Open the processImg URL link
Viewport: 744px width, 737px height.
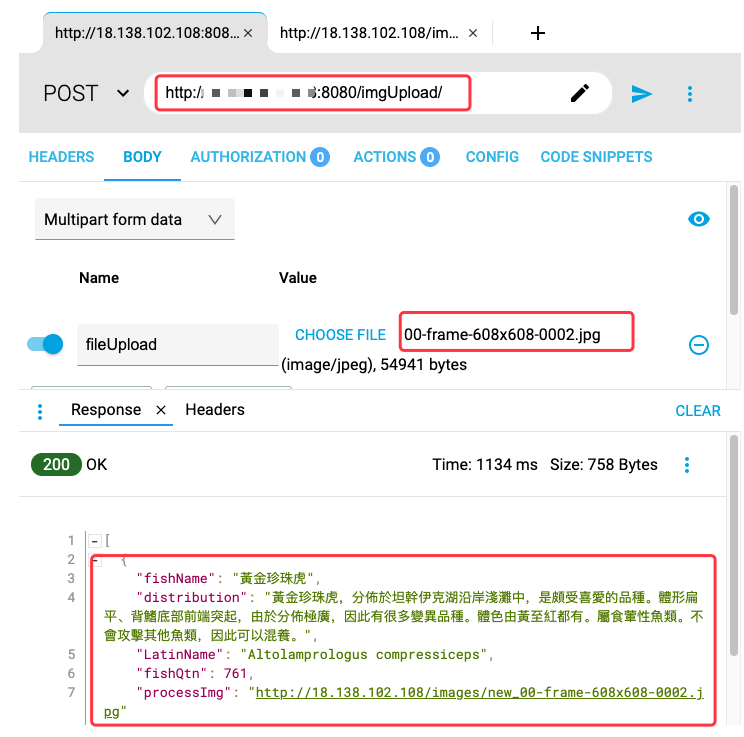pyautogui.click(x=479, y=692)
